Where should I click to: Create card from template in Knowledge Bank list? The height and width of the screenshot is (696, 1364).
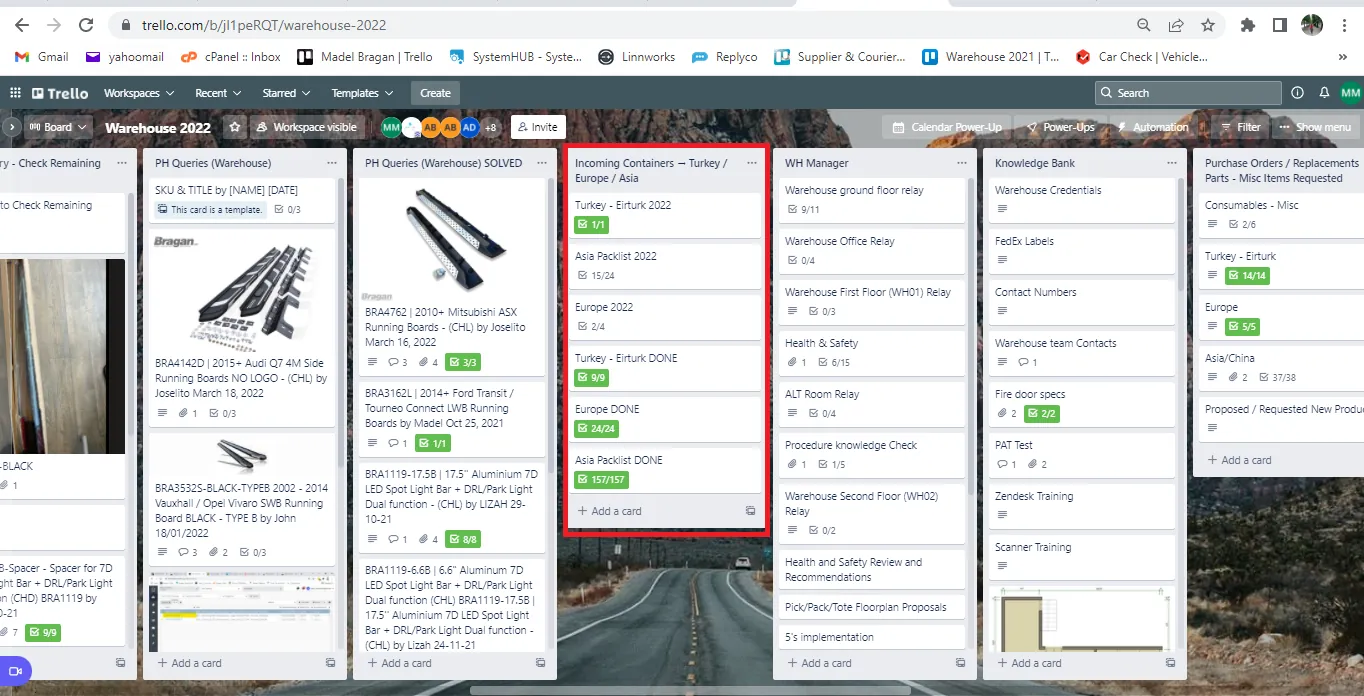point(1170,663)
